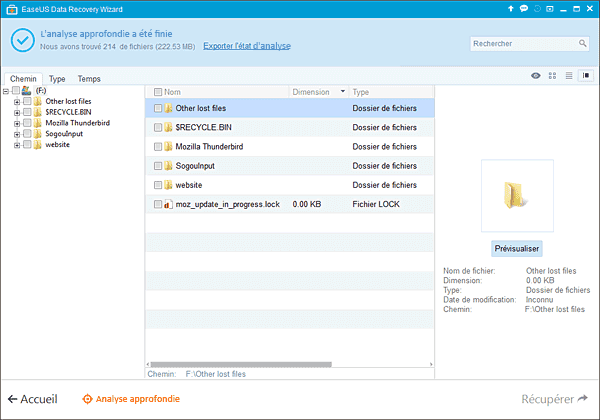Check SogouInput checkbox in file list

tap(158, 166)
